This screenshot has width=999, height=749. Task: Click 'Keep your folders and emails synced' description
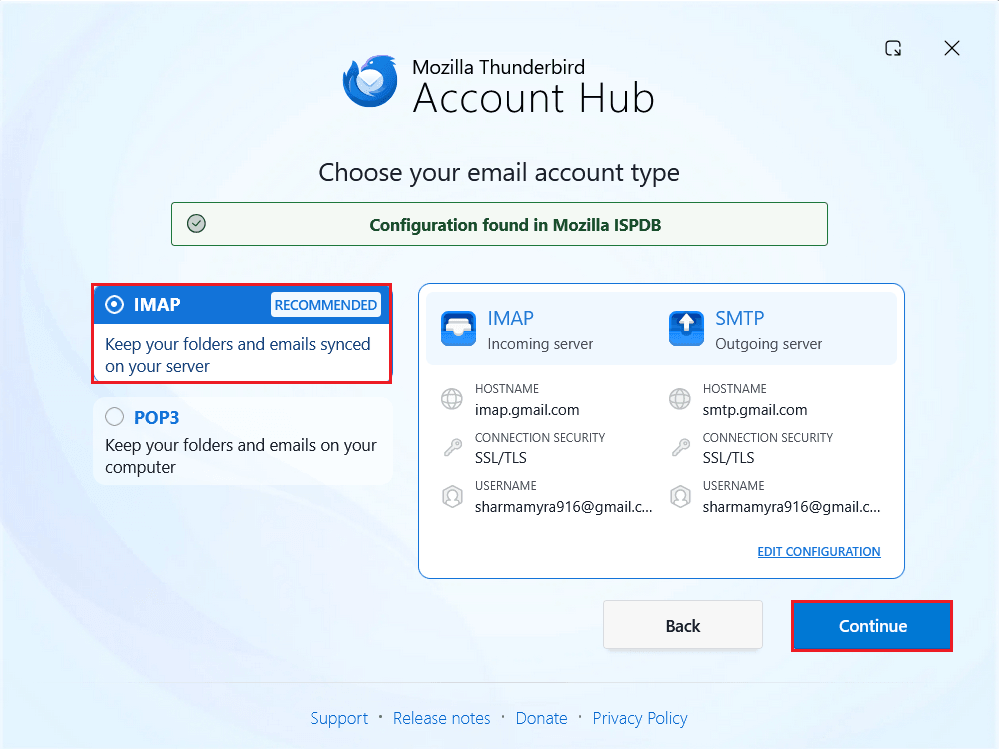tap(238, 355)
